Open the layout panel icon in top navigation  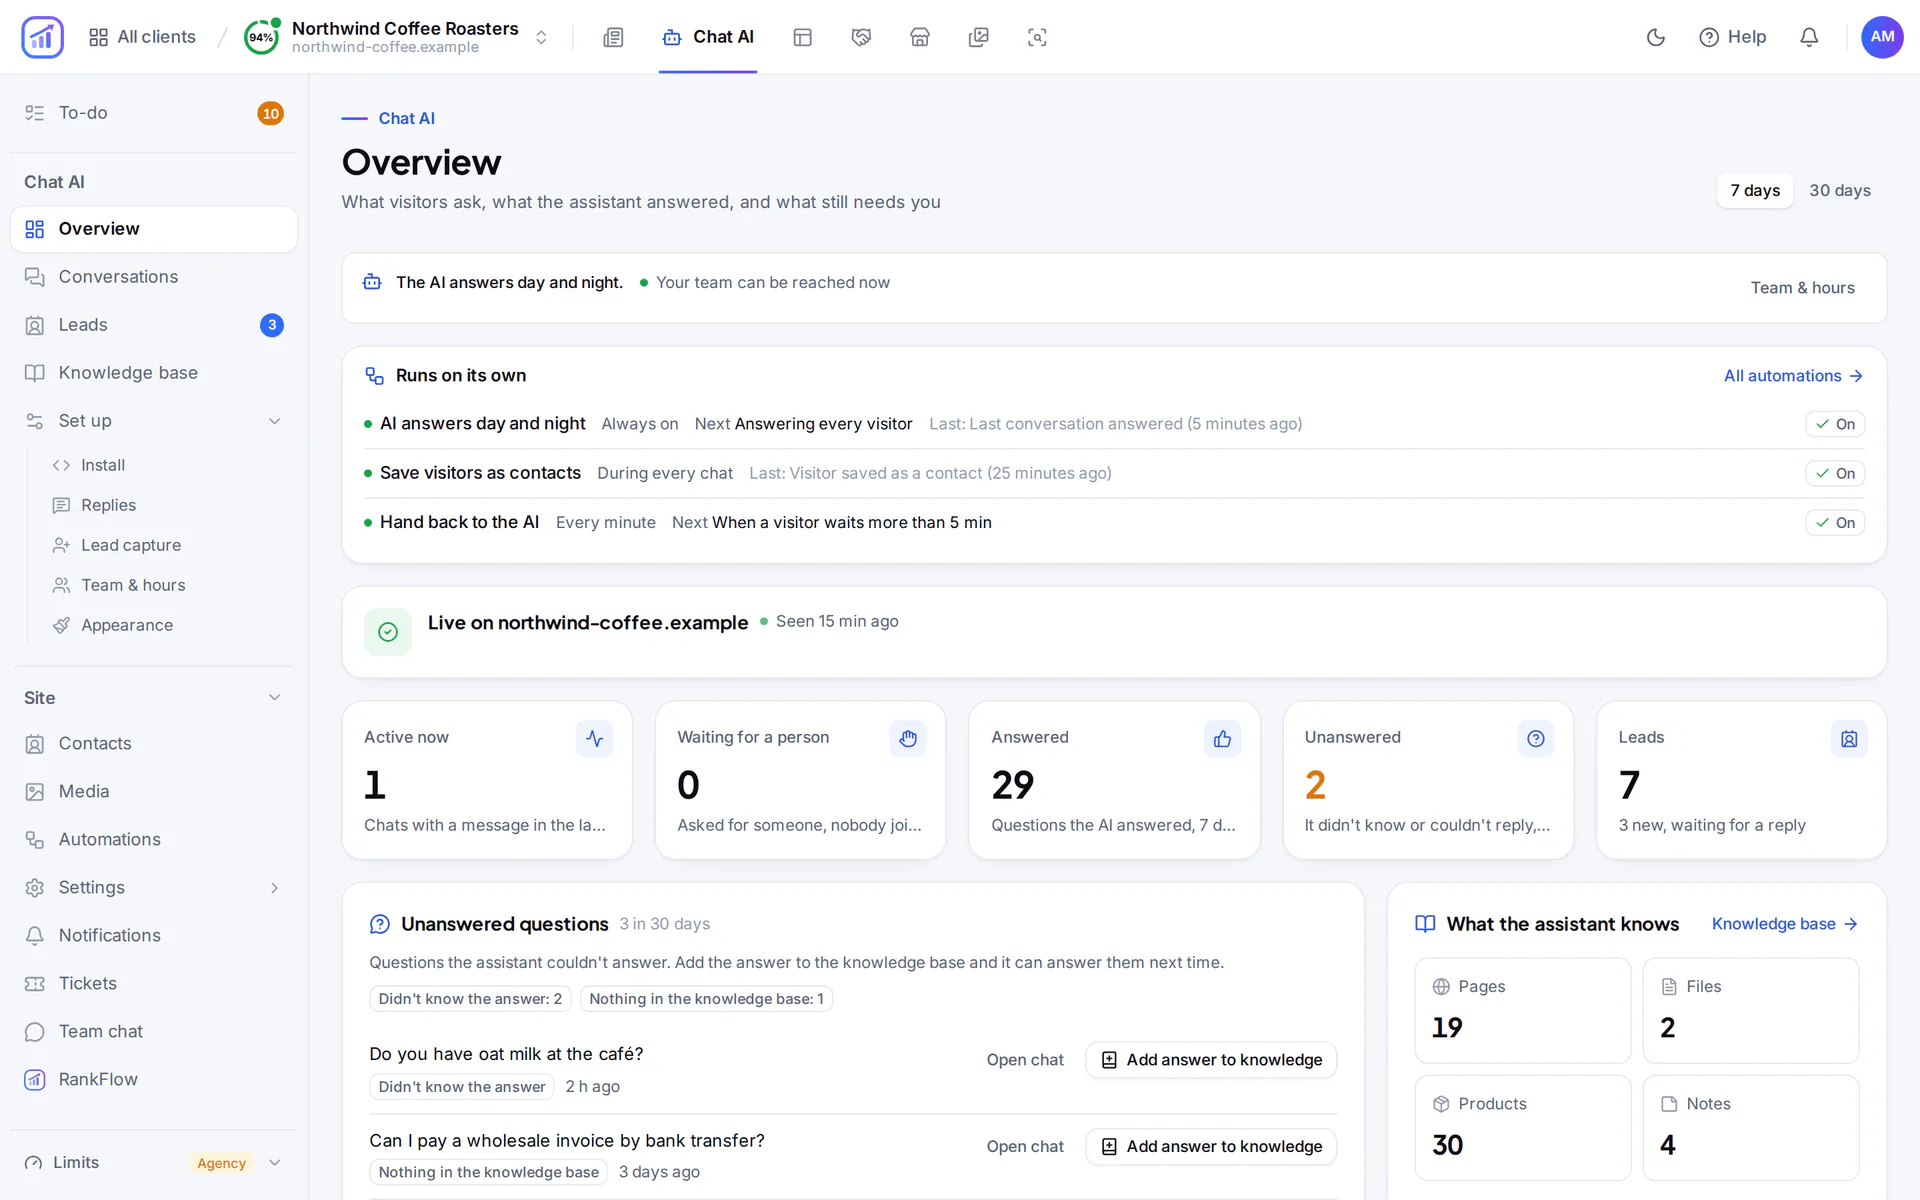802,37
